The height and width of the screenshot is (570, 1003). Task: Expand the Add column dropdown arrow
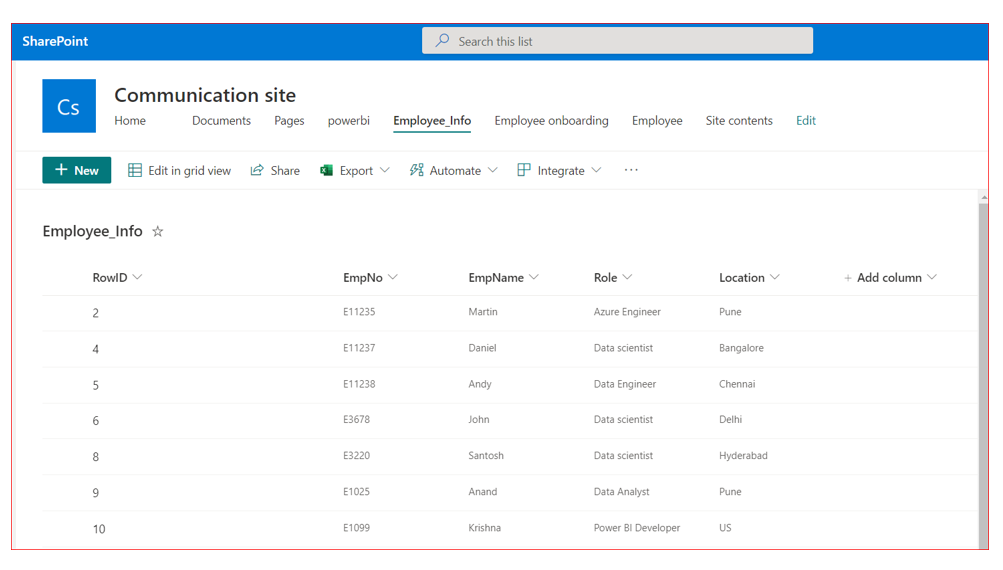coord(932,277)
